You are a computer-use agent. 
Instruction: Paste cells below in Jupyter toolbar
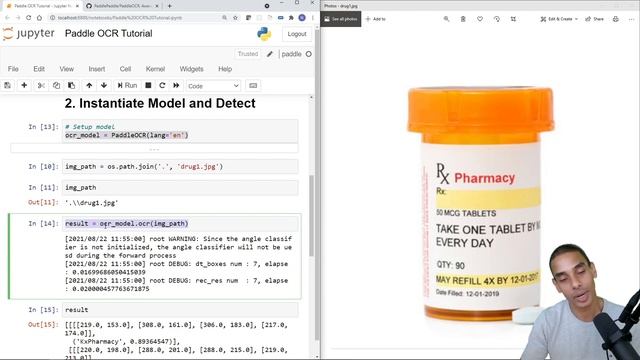pos(71,85)
